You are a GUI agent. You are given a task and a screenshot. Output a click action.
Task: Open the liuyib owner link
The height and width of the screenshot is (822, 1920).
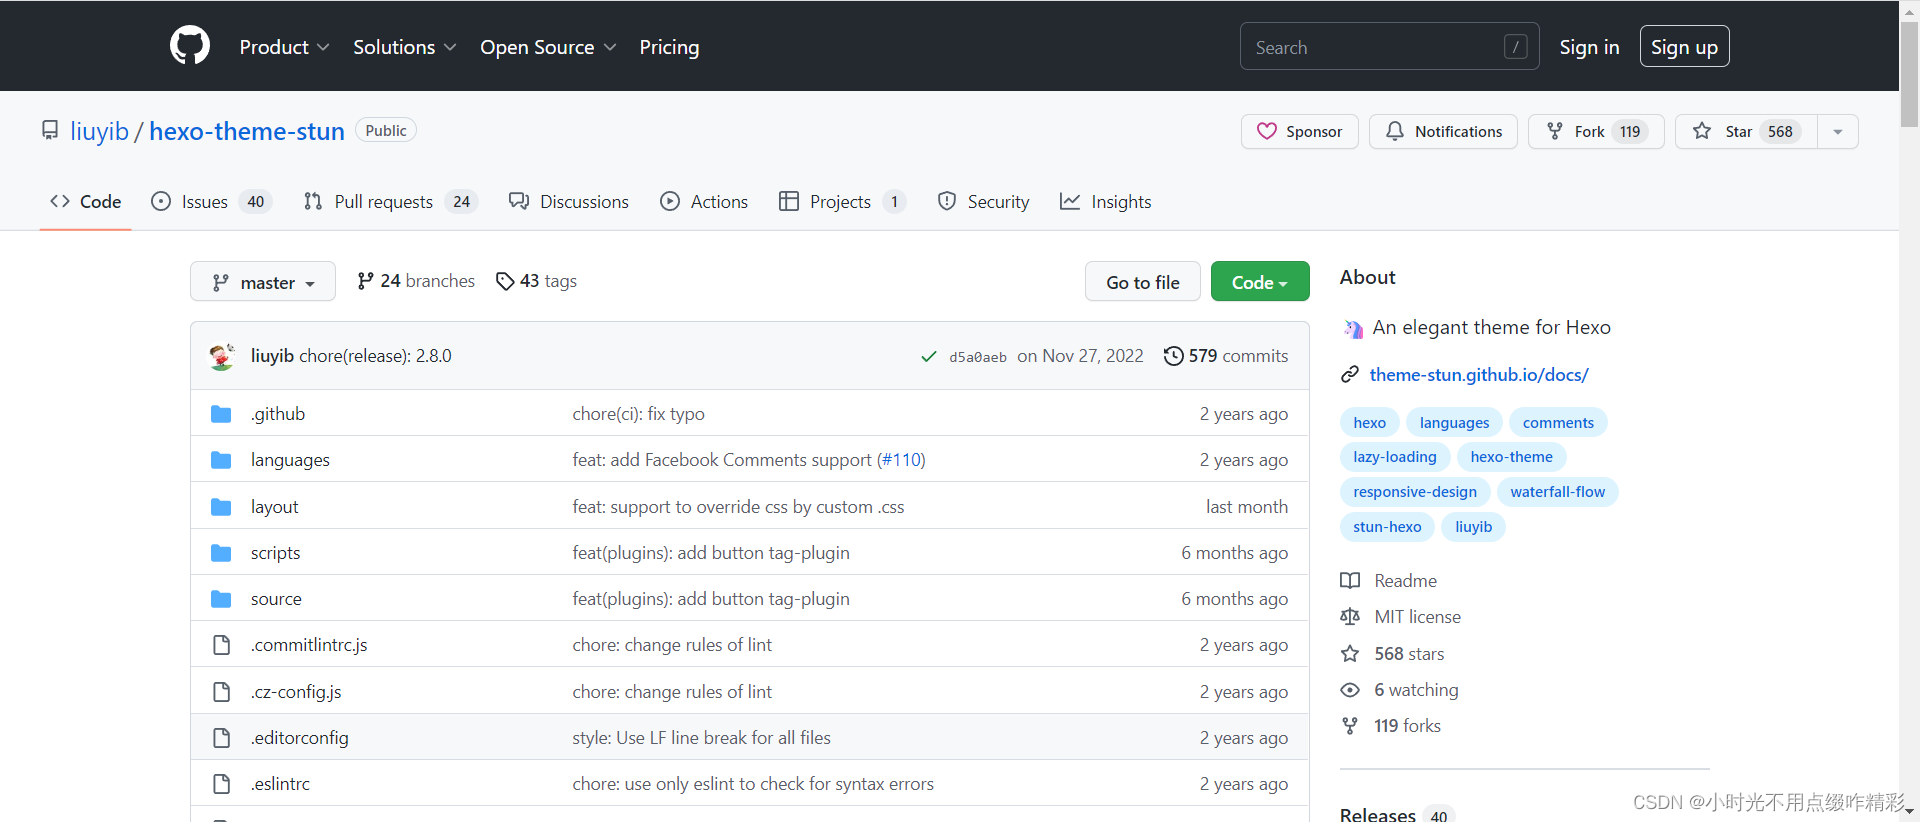pyautogui.click(x=99, y=131)
